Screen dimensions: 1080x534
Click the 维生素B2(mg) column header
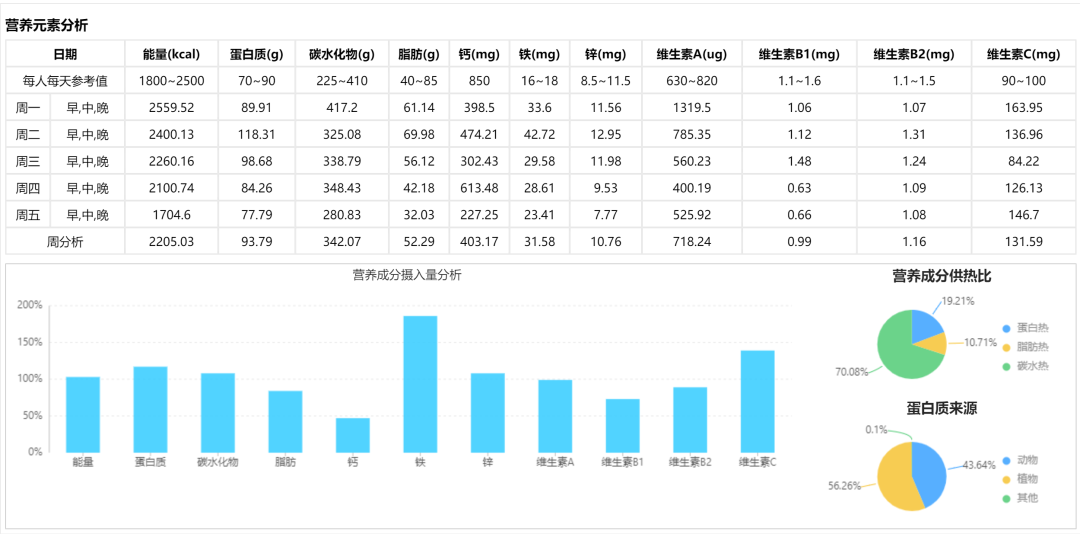(x=914, y=54)
